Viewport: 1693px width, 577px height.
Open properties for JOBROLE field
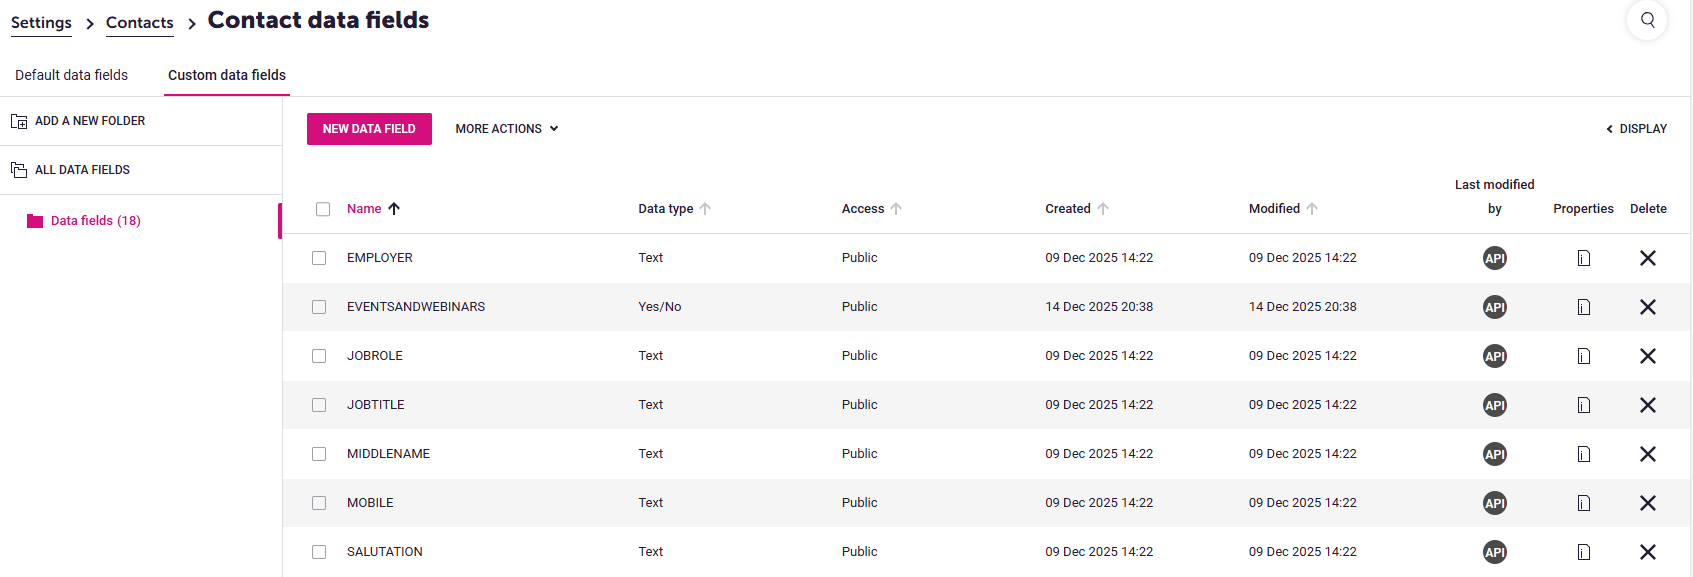1583,356
